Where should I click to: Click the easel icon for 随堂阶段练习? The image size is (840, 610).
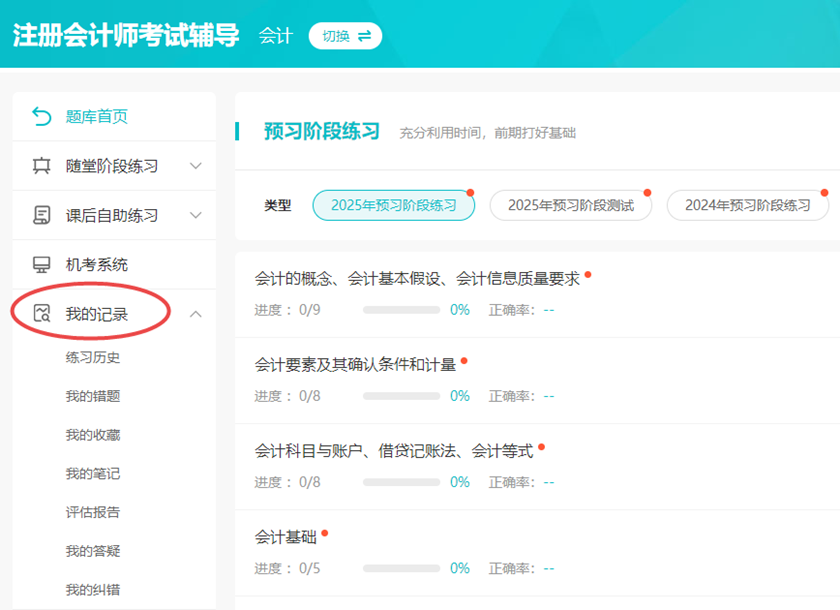tap(41, 166)
